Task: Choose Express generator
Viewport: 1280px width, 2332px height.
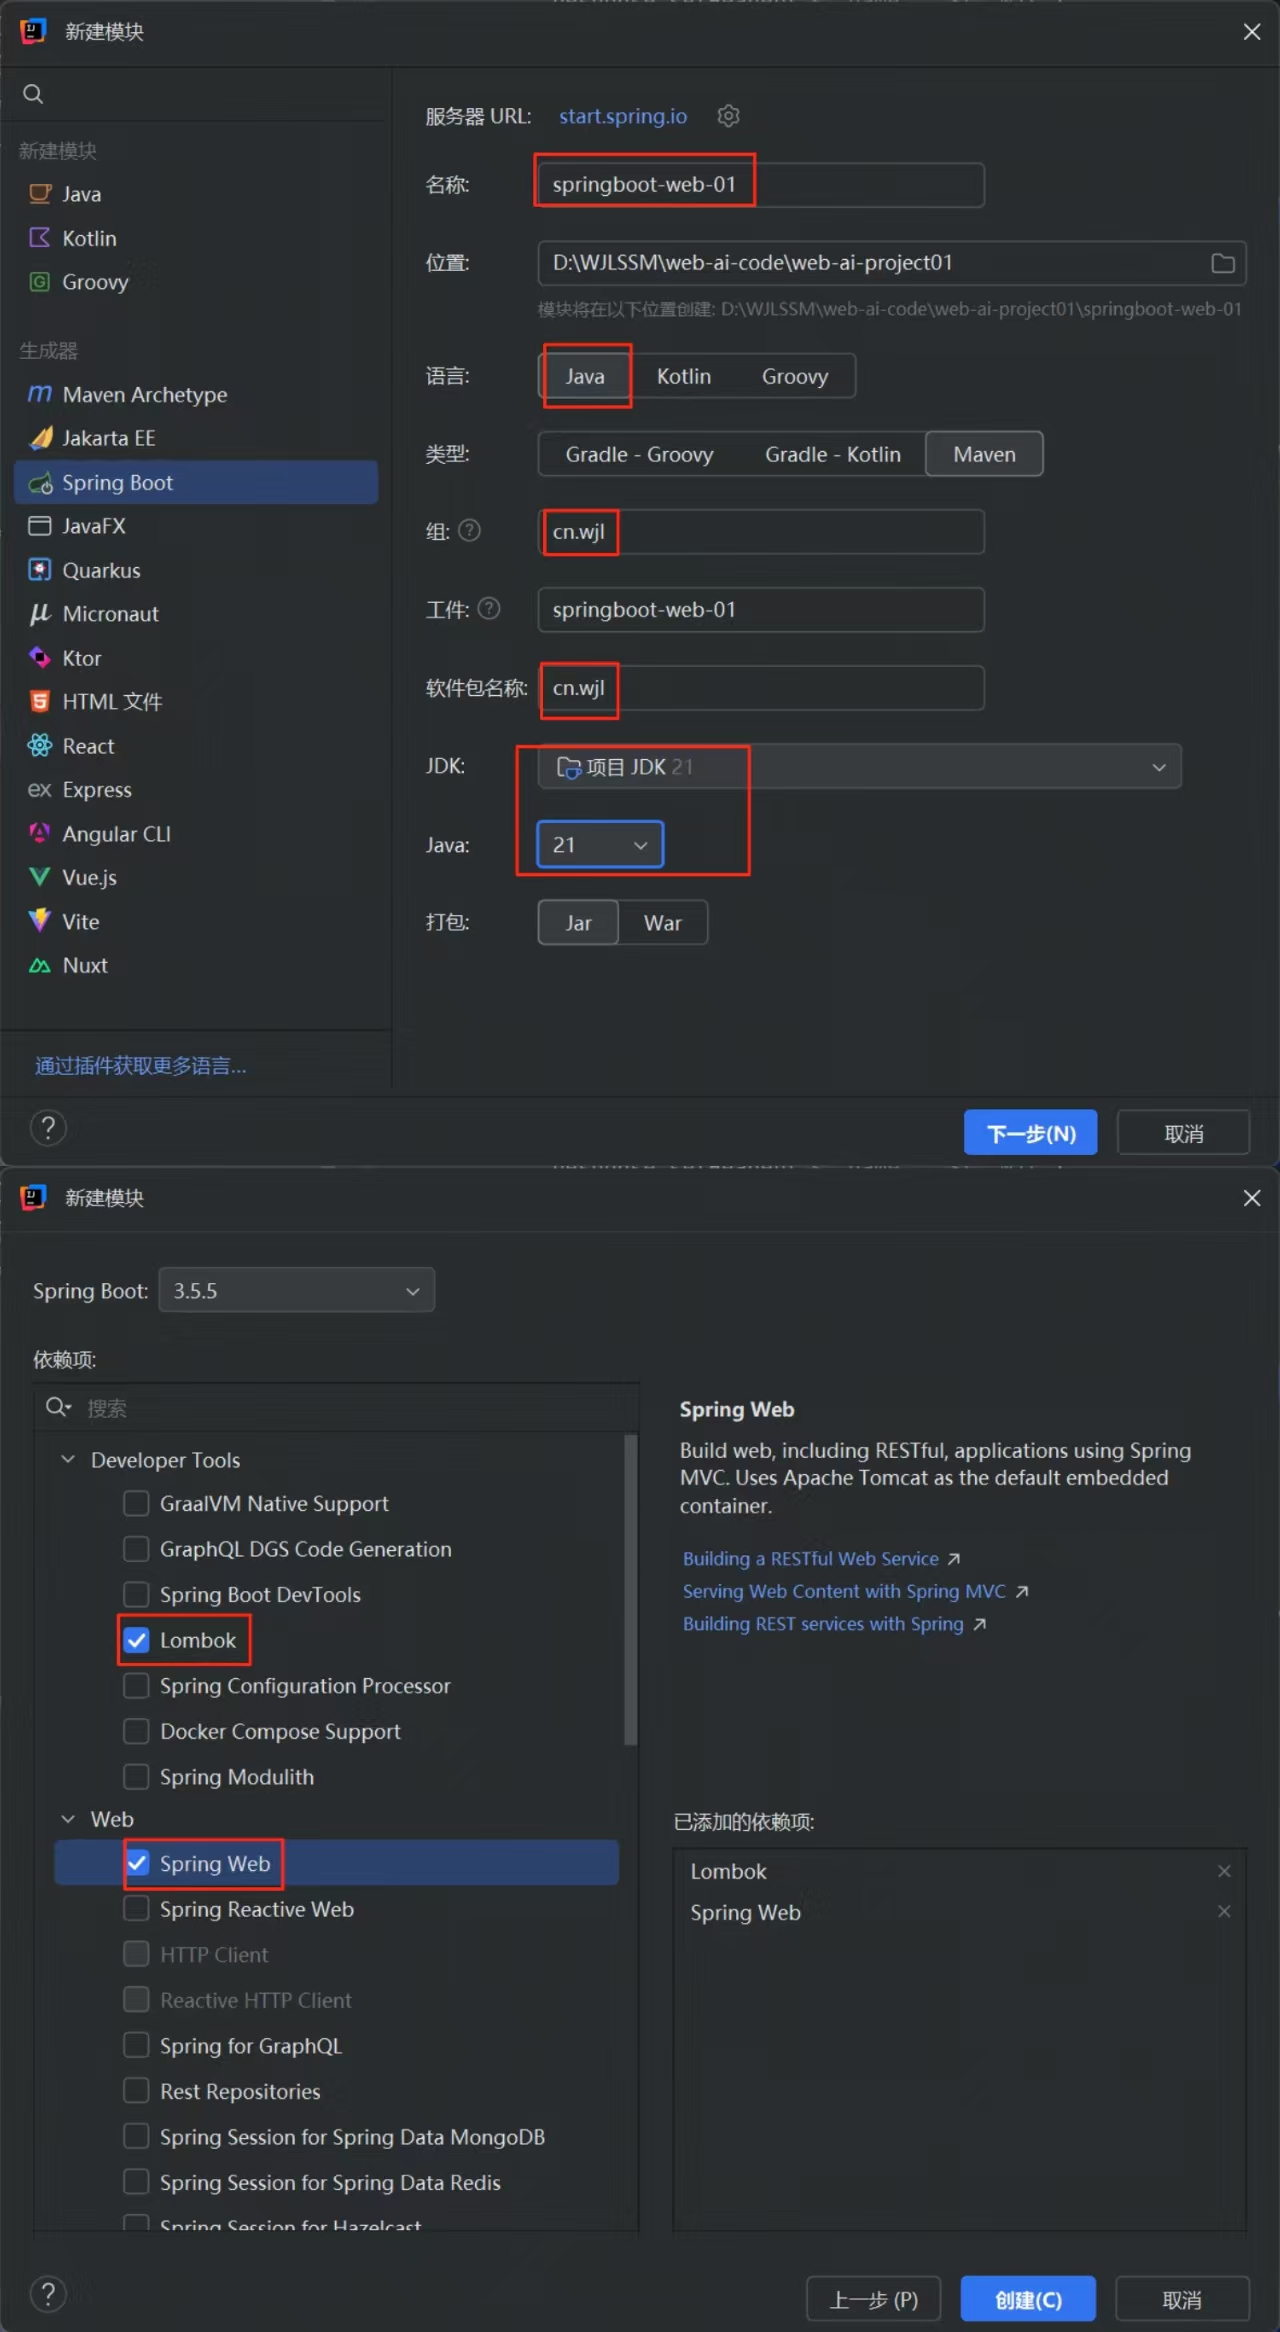Action: coord(198,790)
